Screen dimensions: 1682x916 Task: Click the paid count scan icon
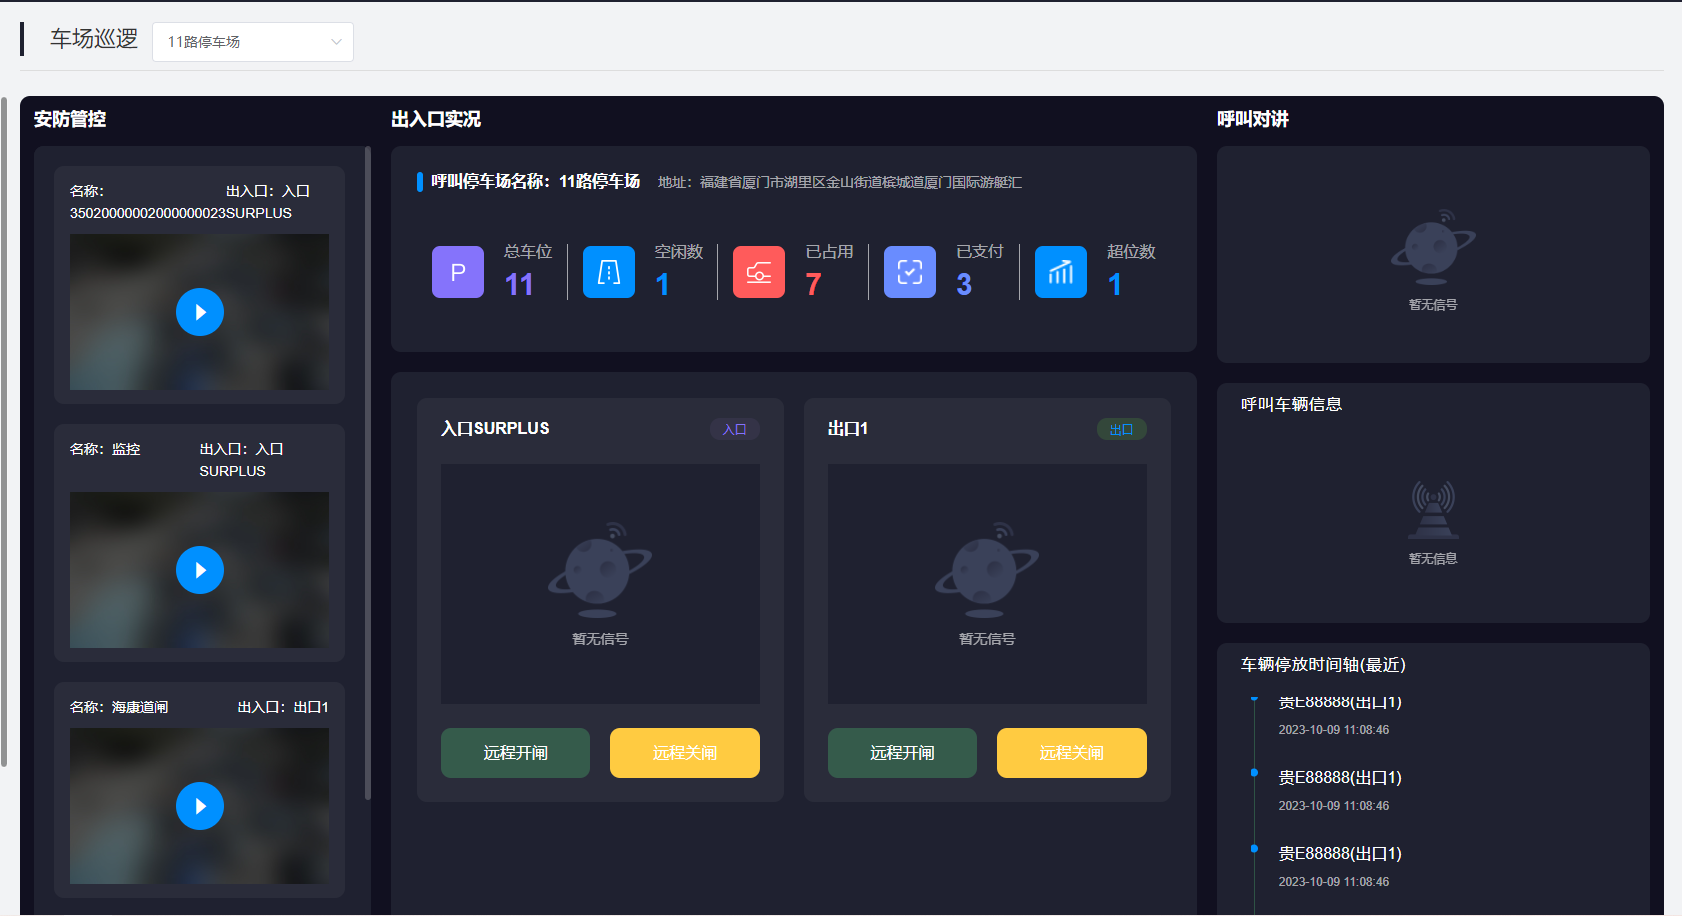tap(910, 272)
